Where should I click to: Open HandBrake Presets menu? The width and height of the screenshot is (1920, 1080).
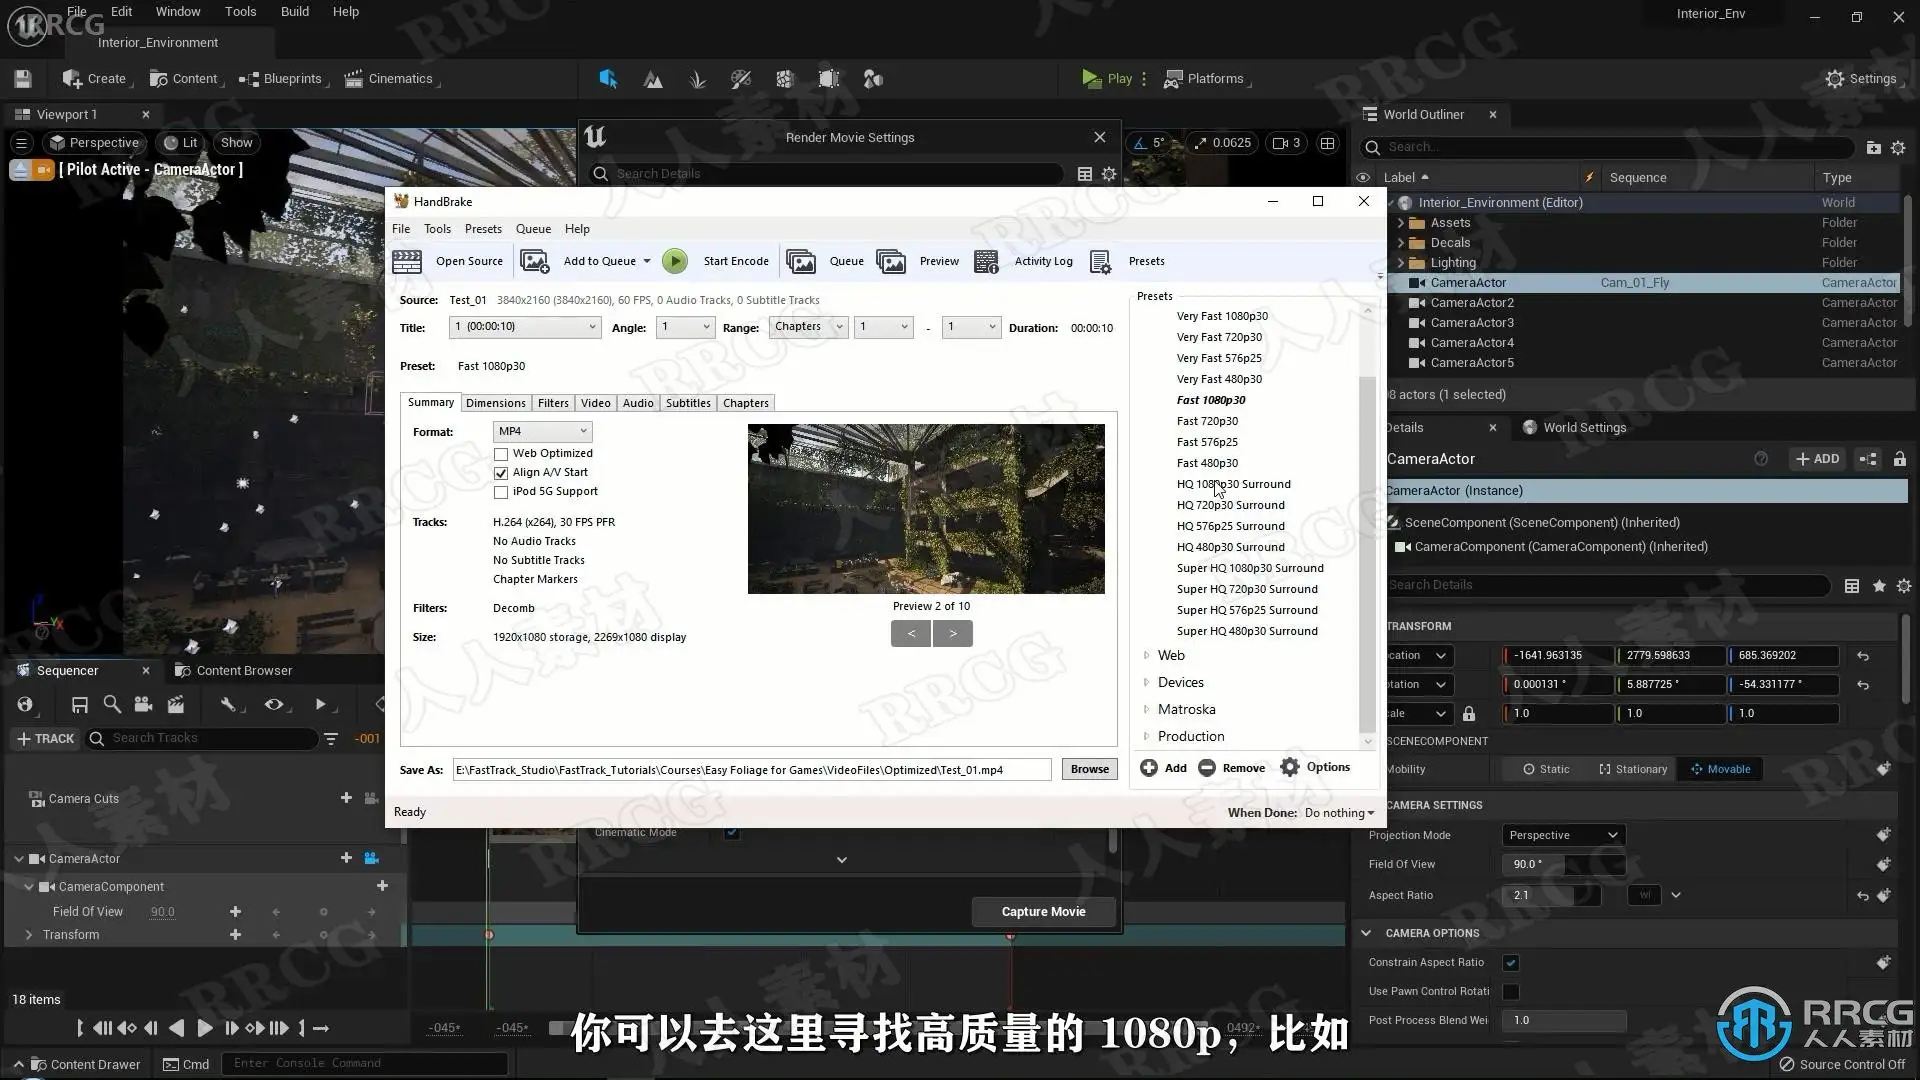[x=483, y=229]
